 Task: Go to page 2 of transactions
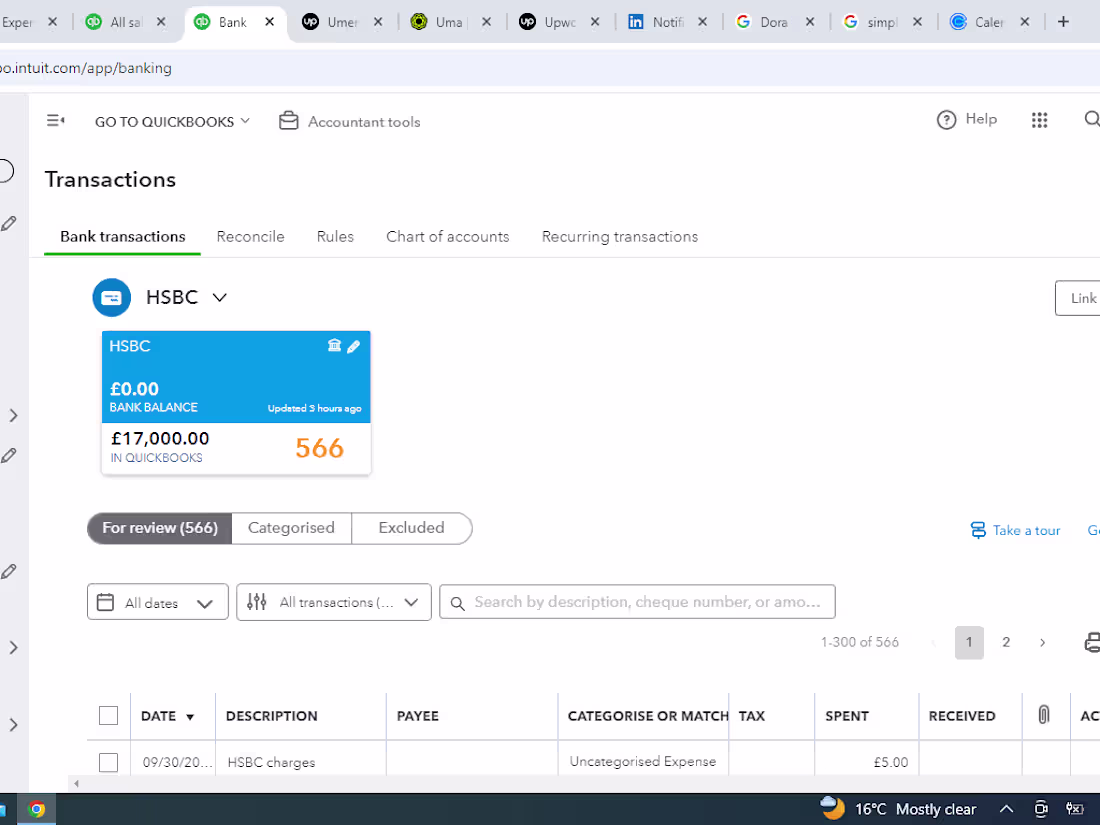click(1006, 642)
